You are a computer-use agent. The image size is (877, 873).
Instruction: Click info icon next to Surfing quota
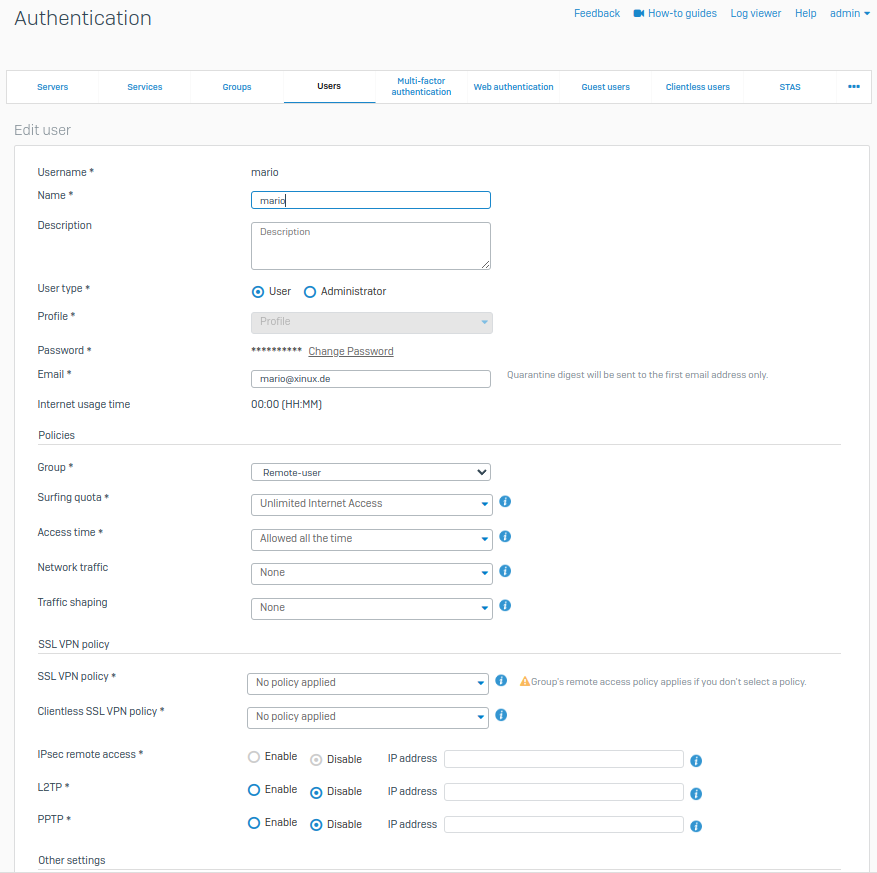coord(505,502)
